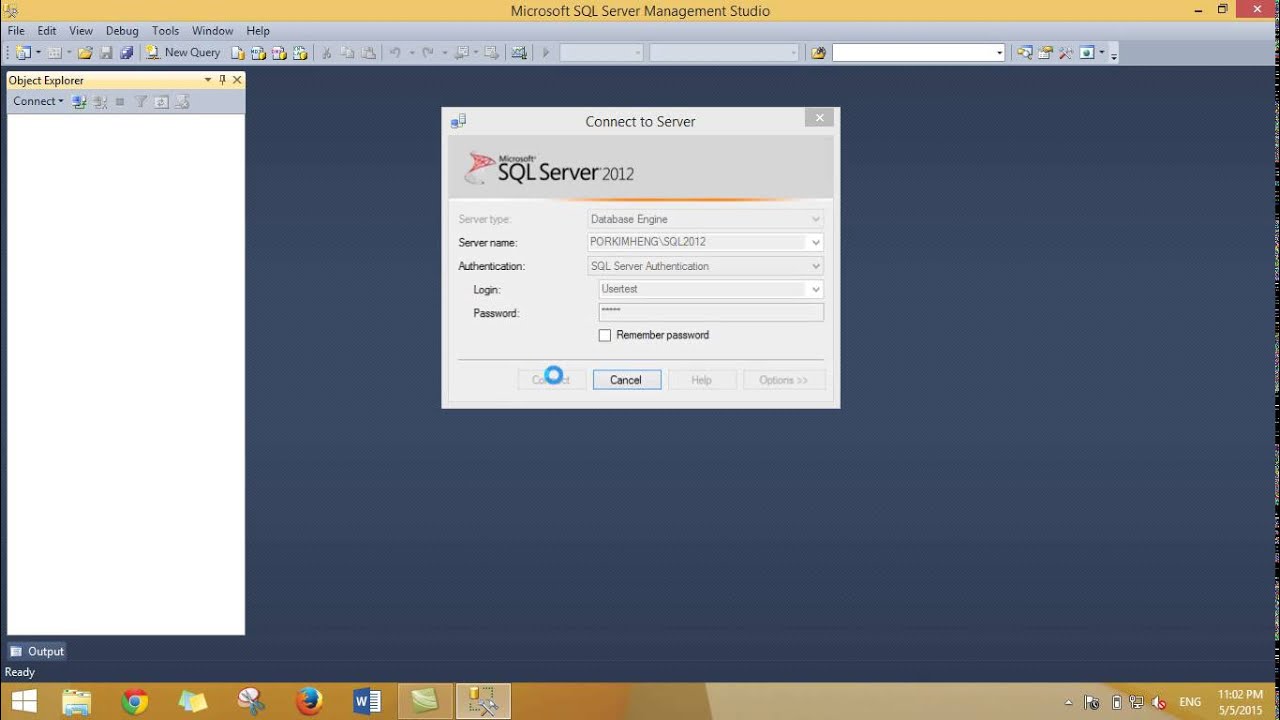Click the Filter funnel icon in Object Explorer

pyautogui.click(x=141, y=101)
